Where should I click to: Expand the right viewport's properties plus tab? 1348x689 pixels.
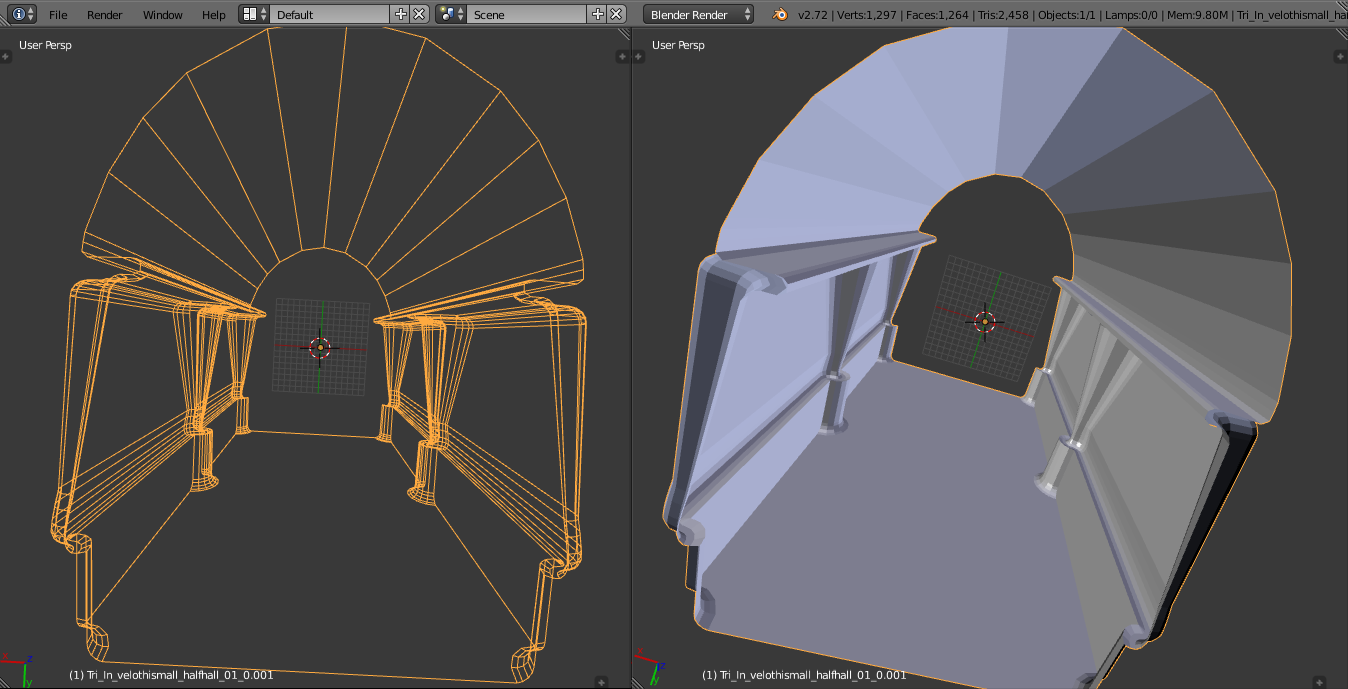click(1340, 57)
